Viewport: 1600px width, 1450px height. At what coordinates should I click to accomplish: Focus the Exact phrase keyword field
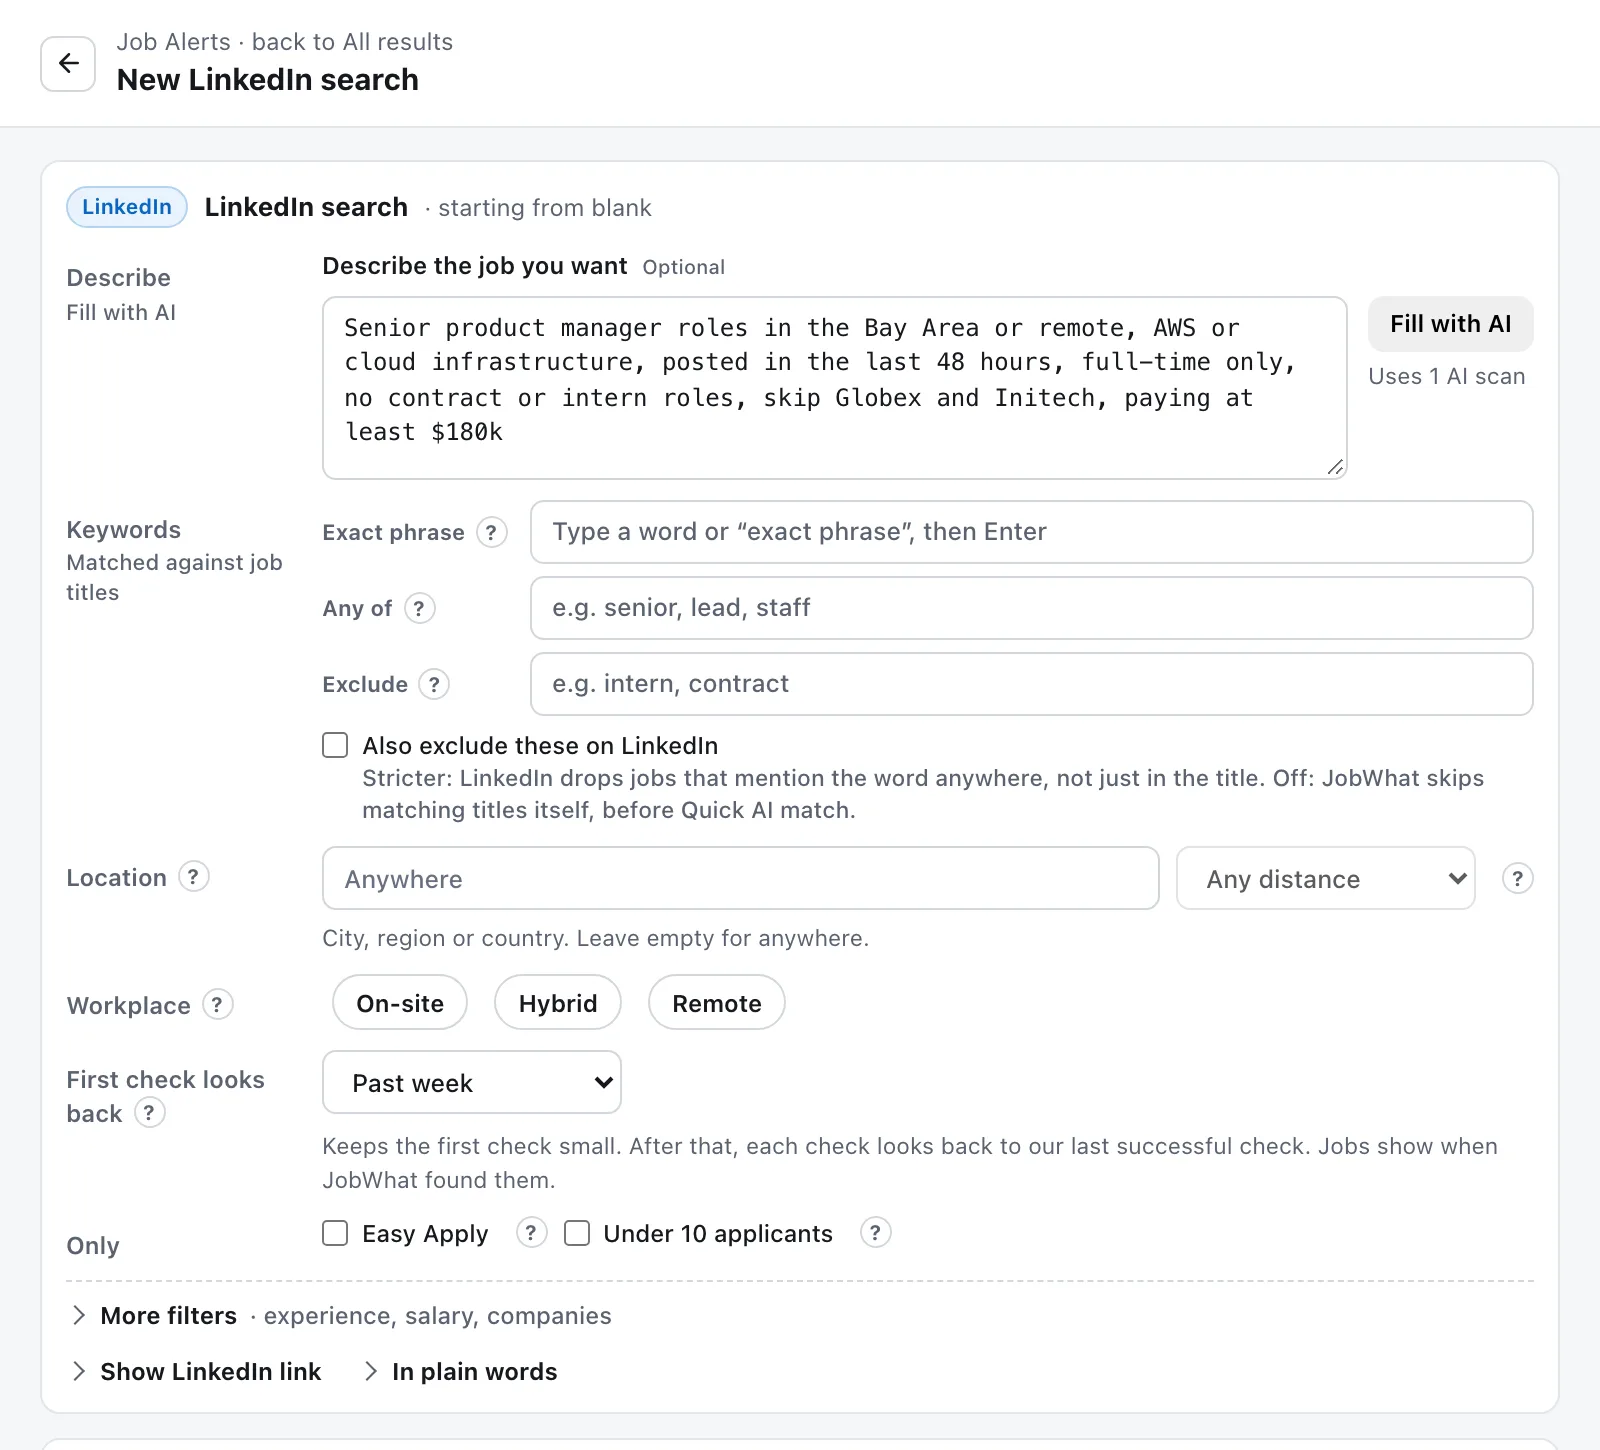coord(1032,532)
